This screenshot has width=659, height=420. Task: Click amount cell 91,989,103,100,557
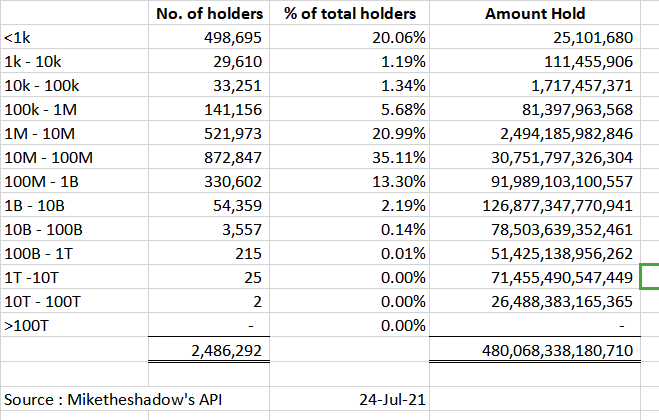(535, 181)
